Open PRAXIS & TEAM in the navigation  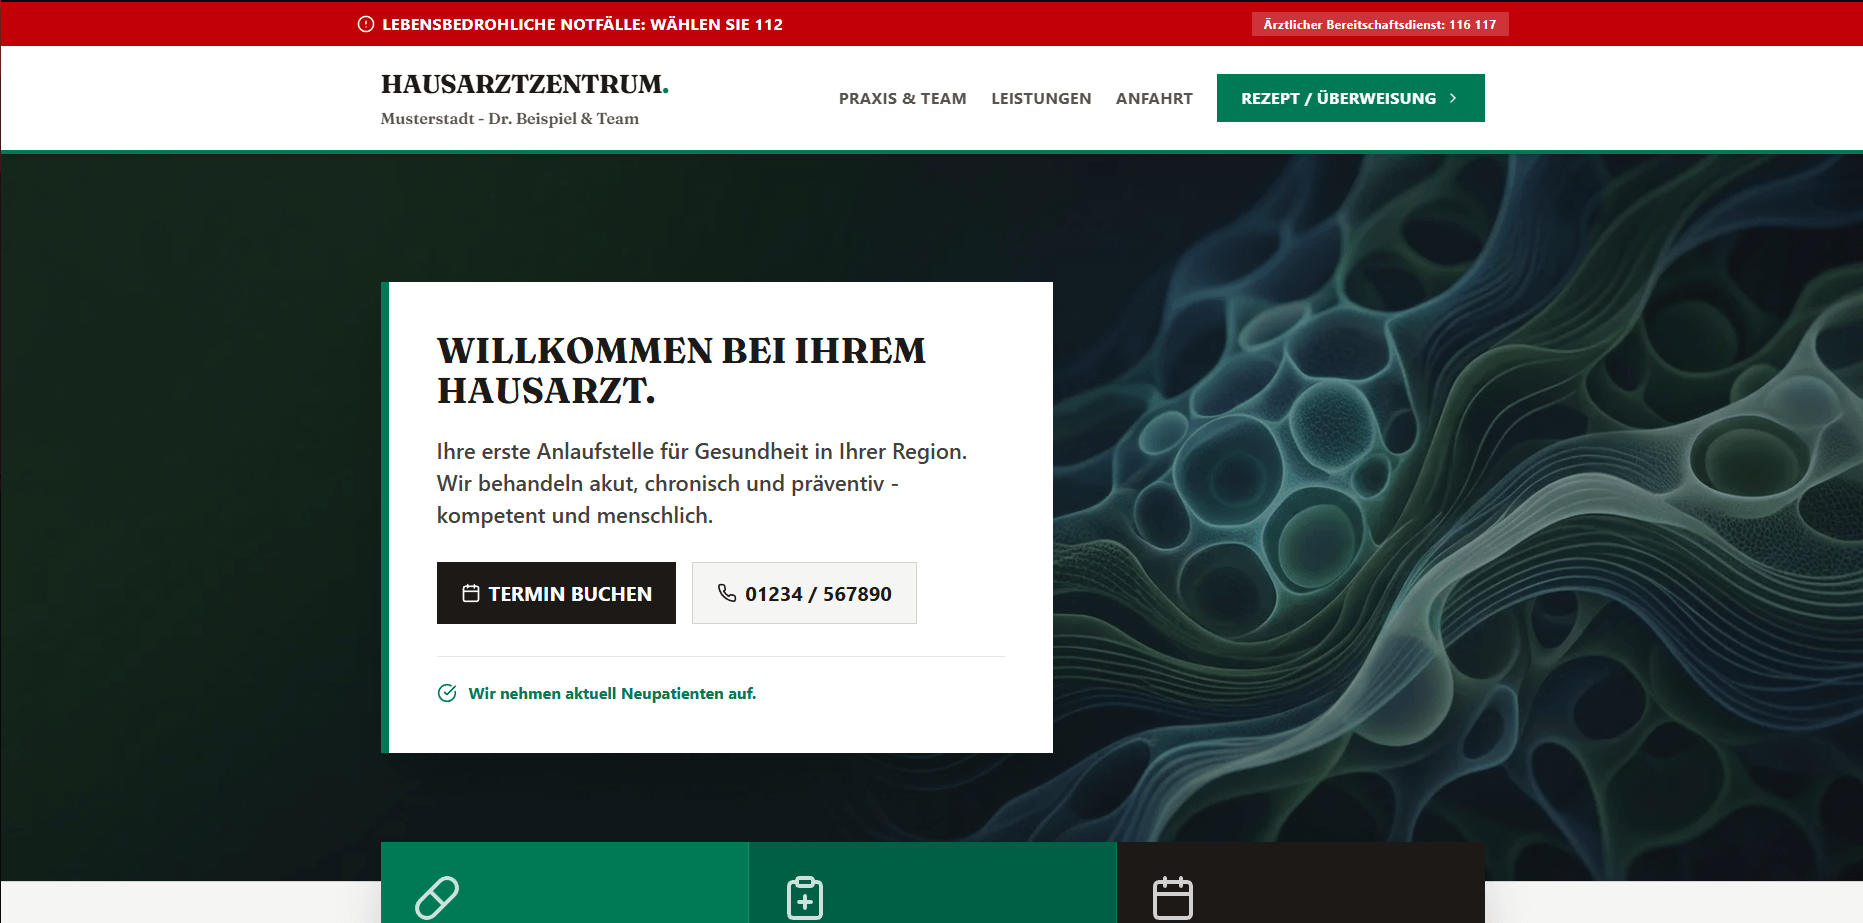click(x=902, y=98)
